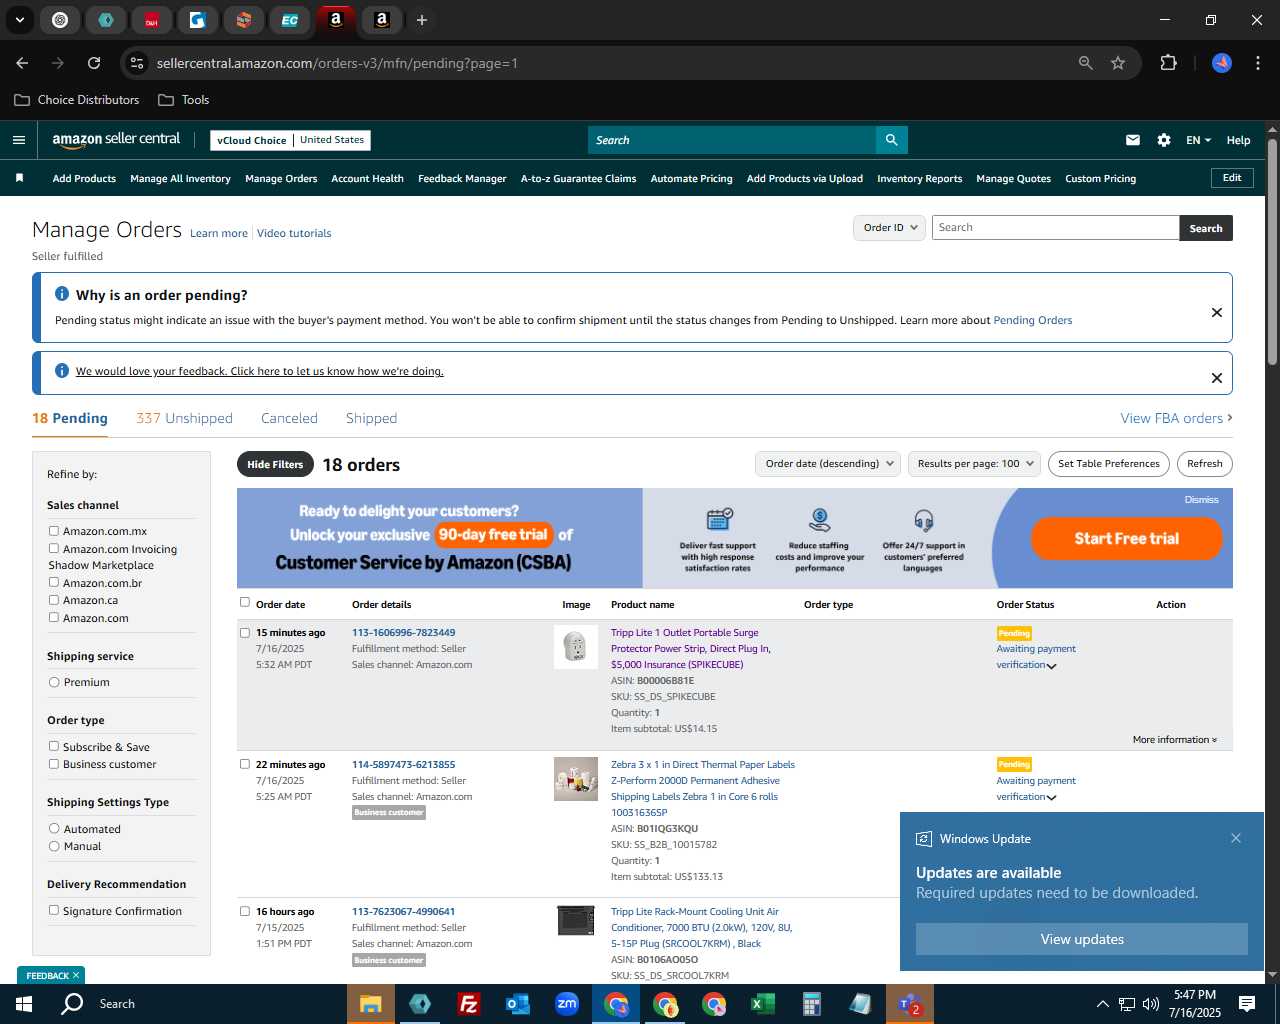Viewport: 1280px width, 1024px height.
Task: Switch to the 337 Unshipped tab
Action: pos(184,418)
